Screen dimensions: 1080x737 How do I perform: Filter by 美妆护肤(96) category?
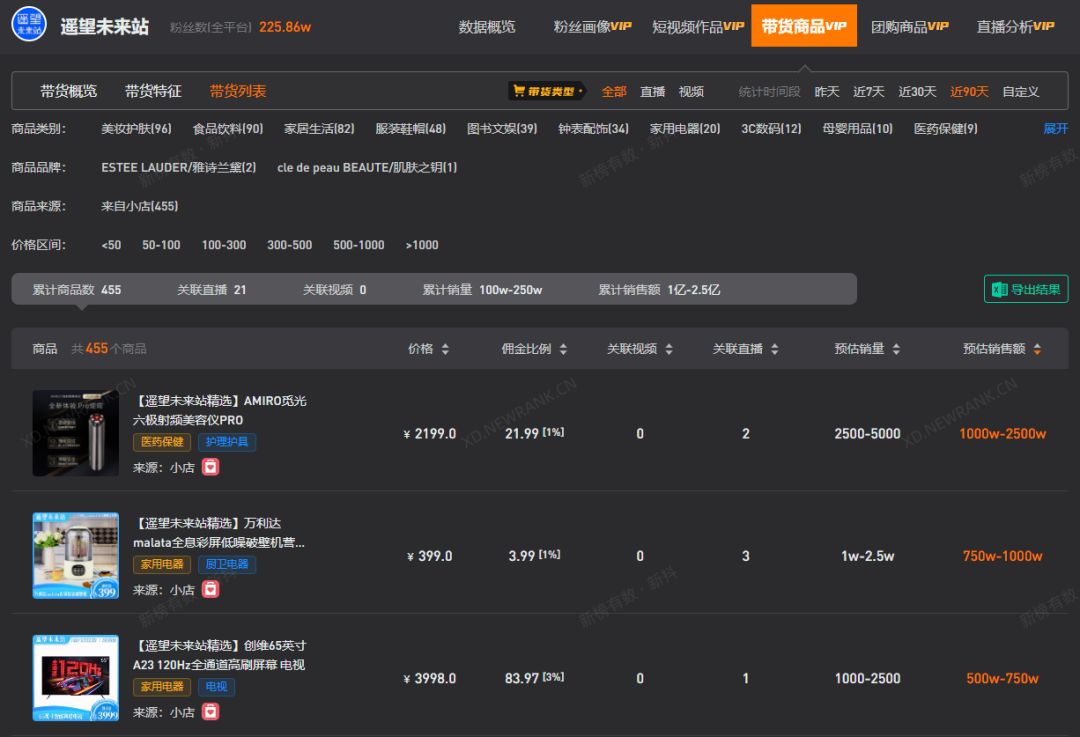click(x=136, y=129)
